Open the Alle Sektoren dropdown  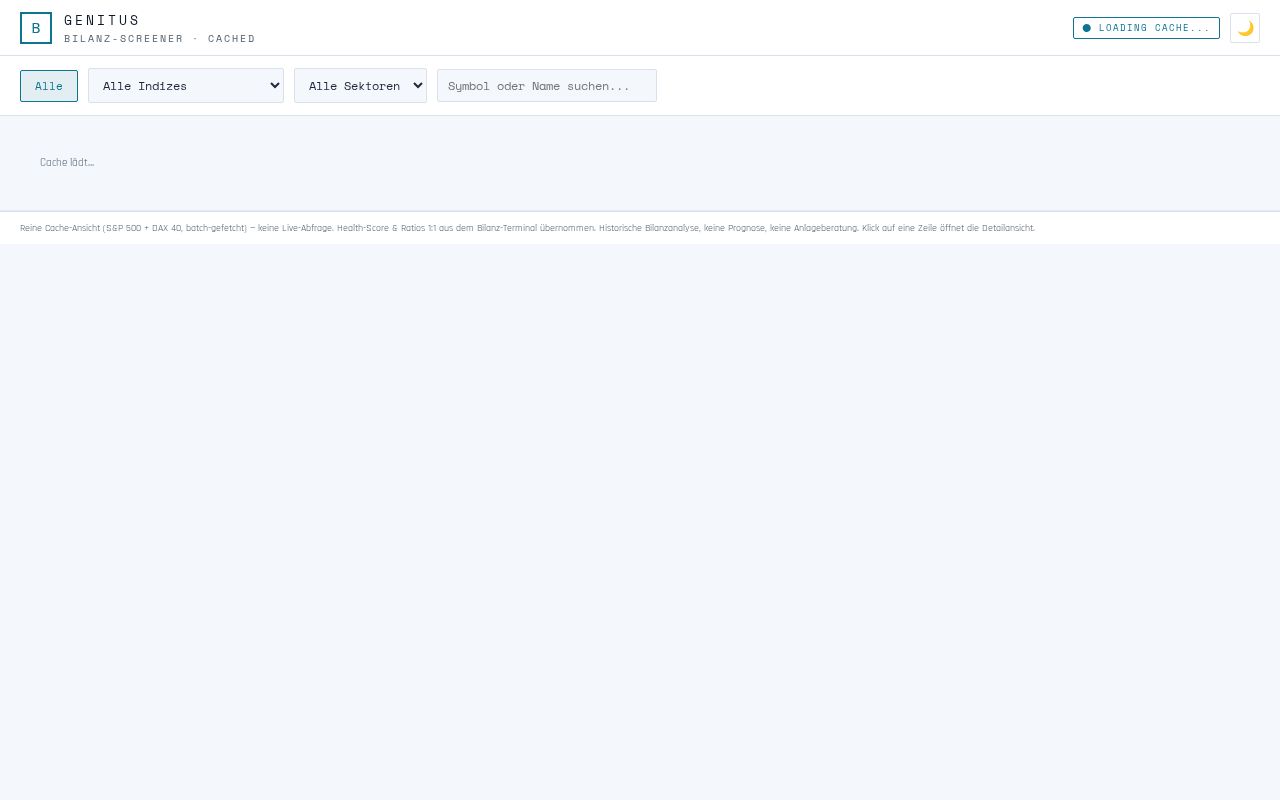pyautogui.click(x=360, y=86)
